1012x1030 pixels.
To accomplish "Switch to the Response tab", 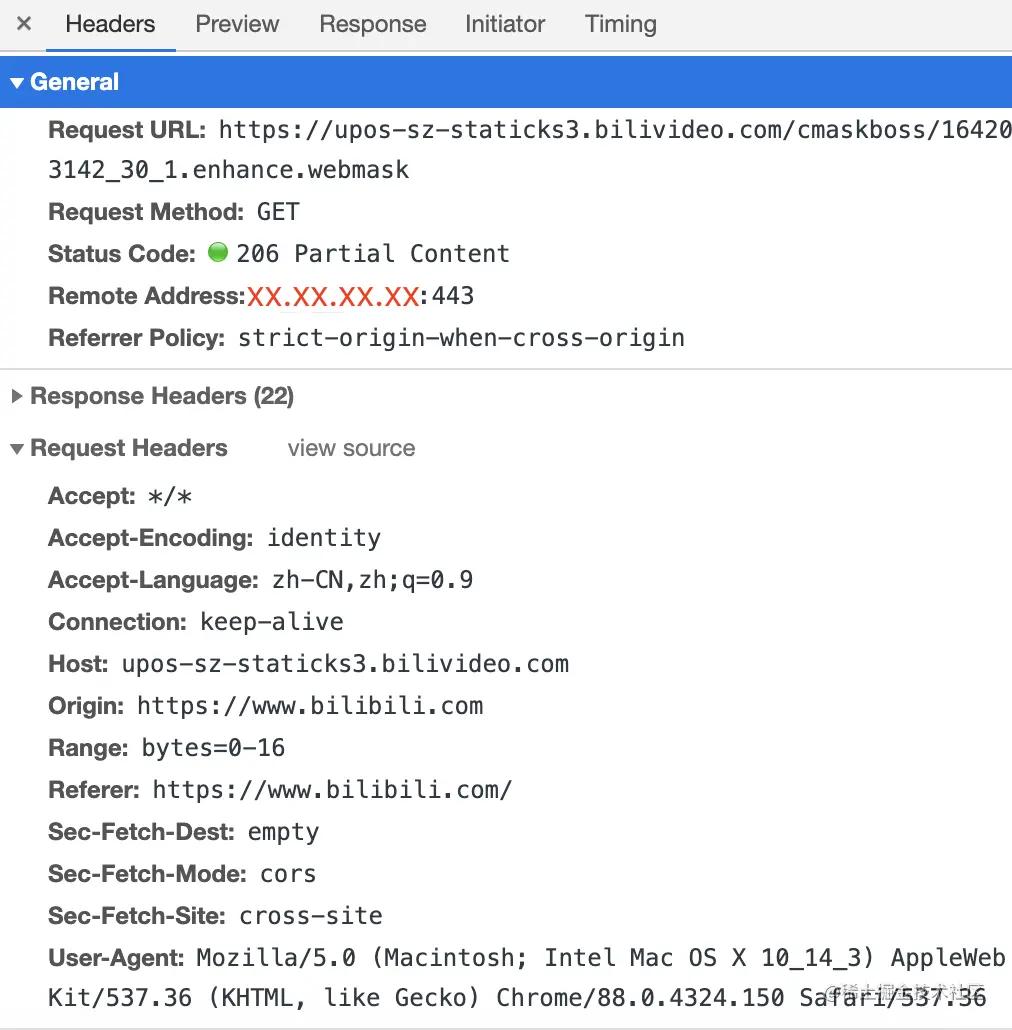I will click(x=372, y=24).
